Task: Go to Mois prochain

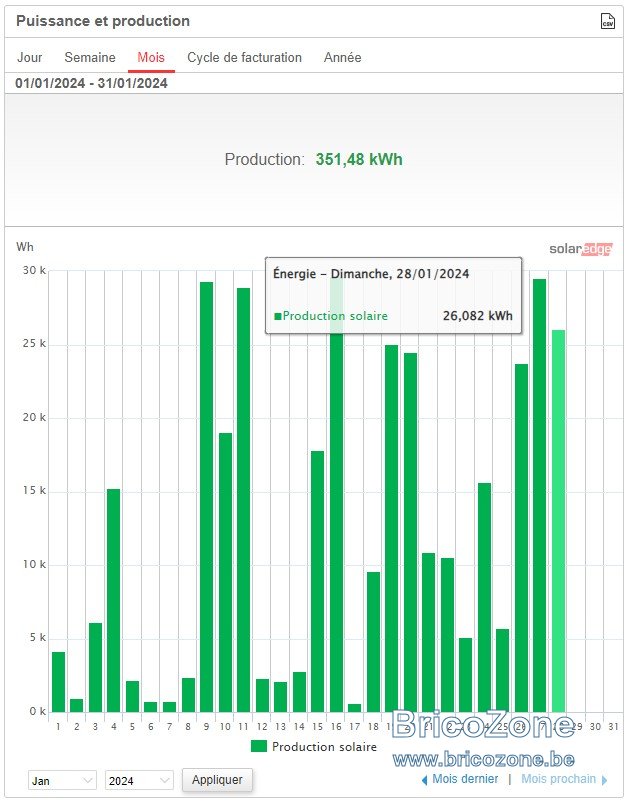Action: (558, 779)
